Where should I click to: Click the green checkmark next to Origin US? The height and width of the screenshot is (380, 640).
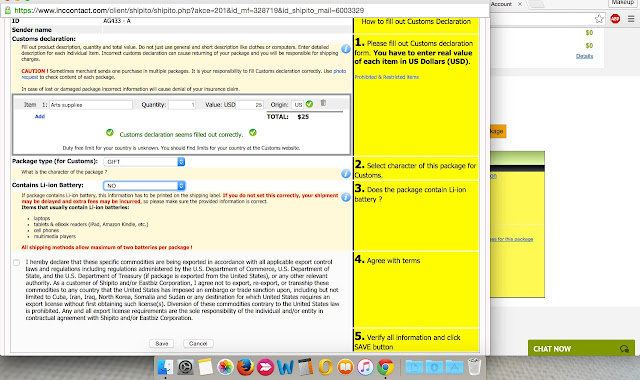(309, 104)
